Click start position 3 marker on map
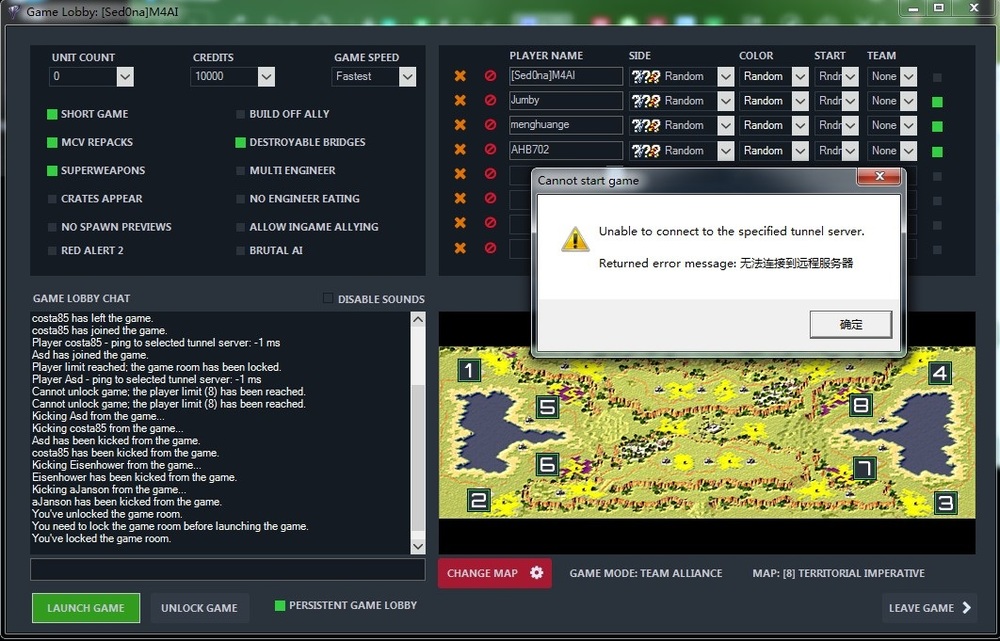The height and width of the screenshot is (641, 1000). pos(945,502)
